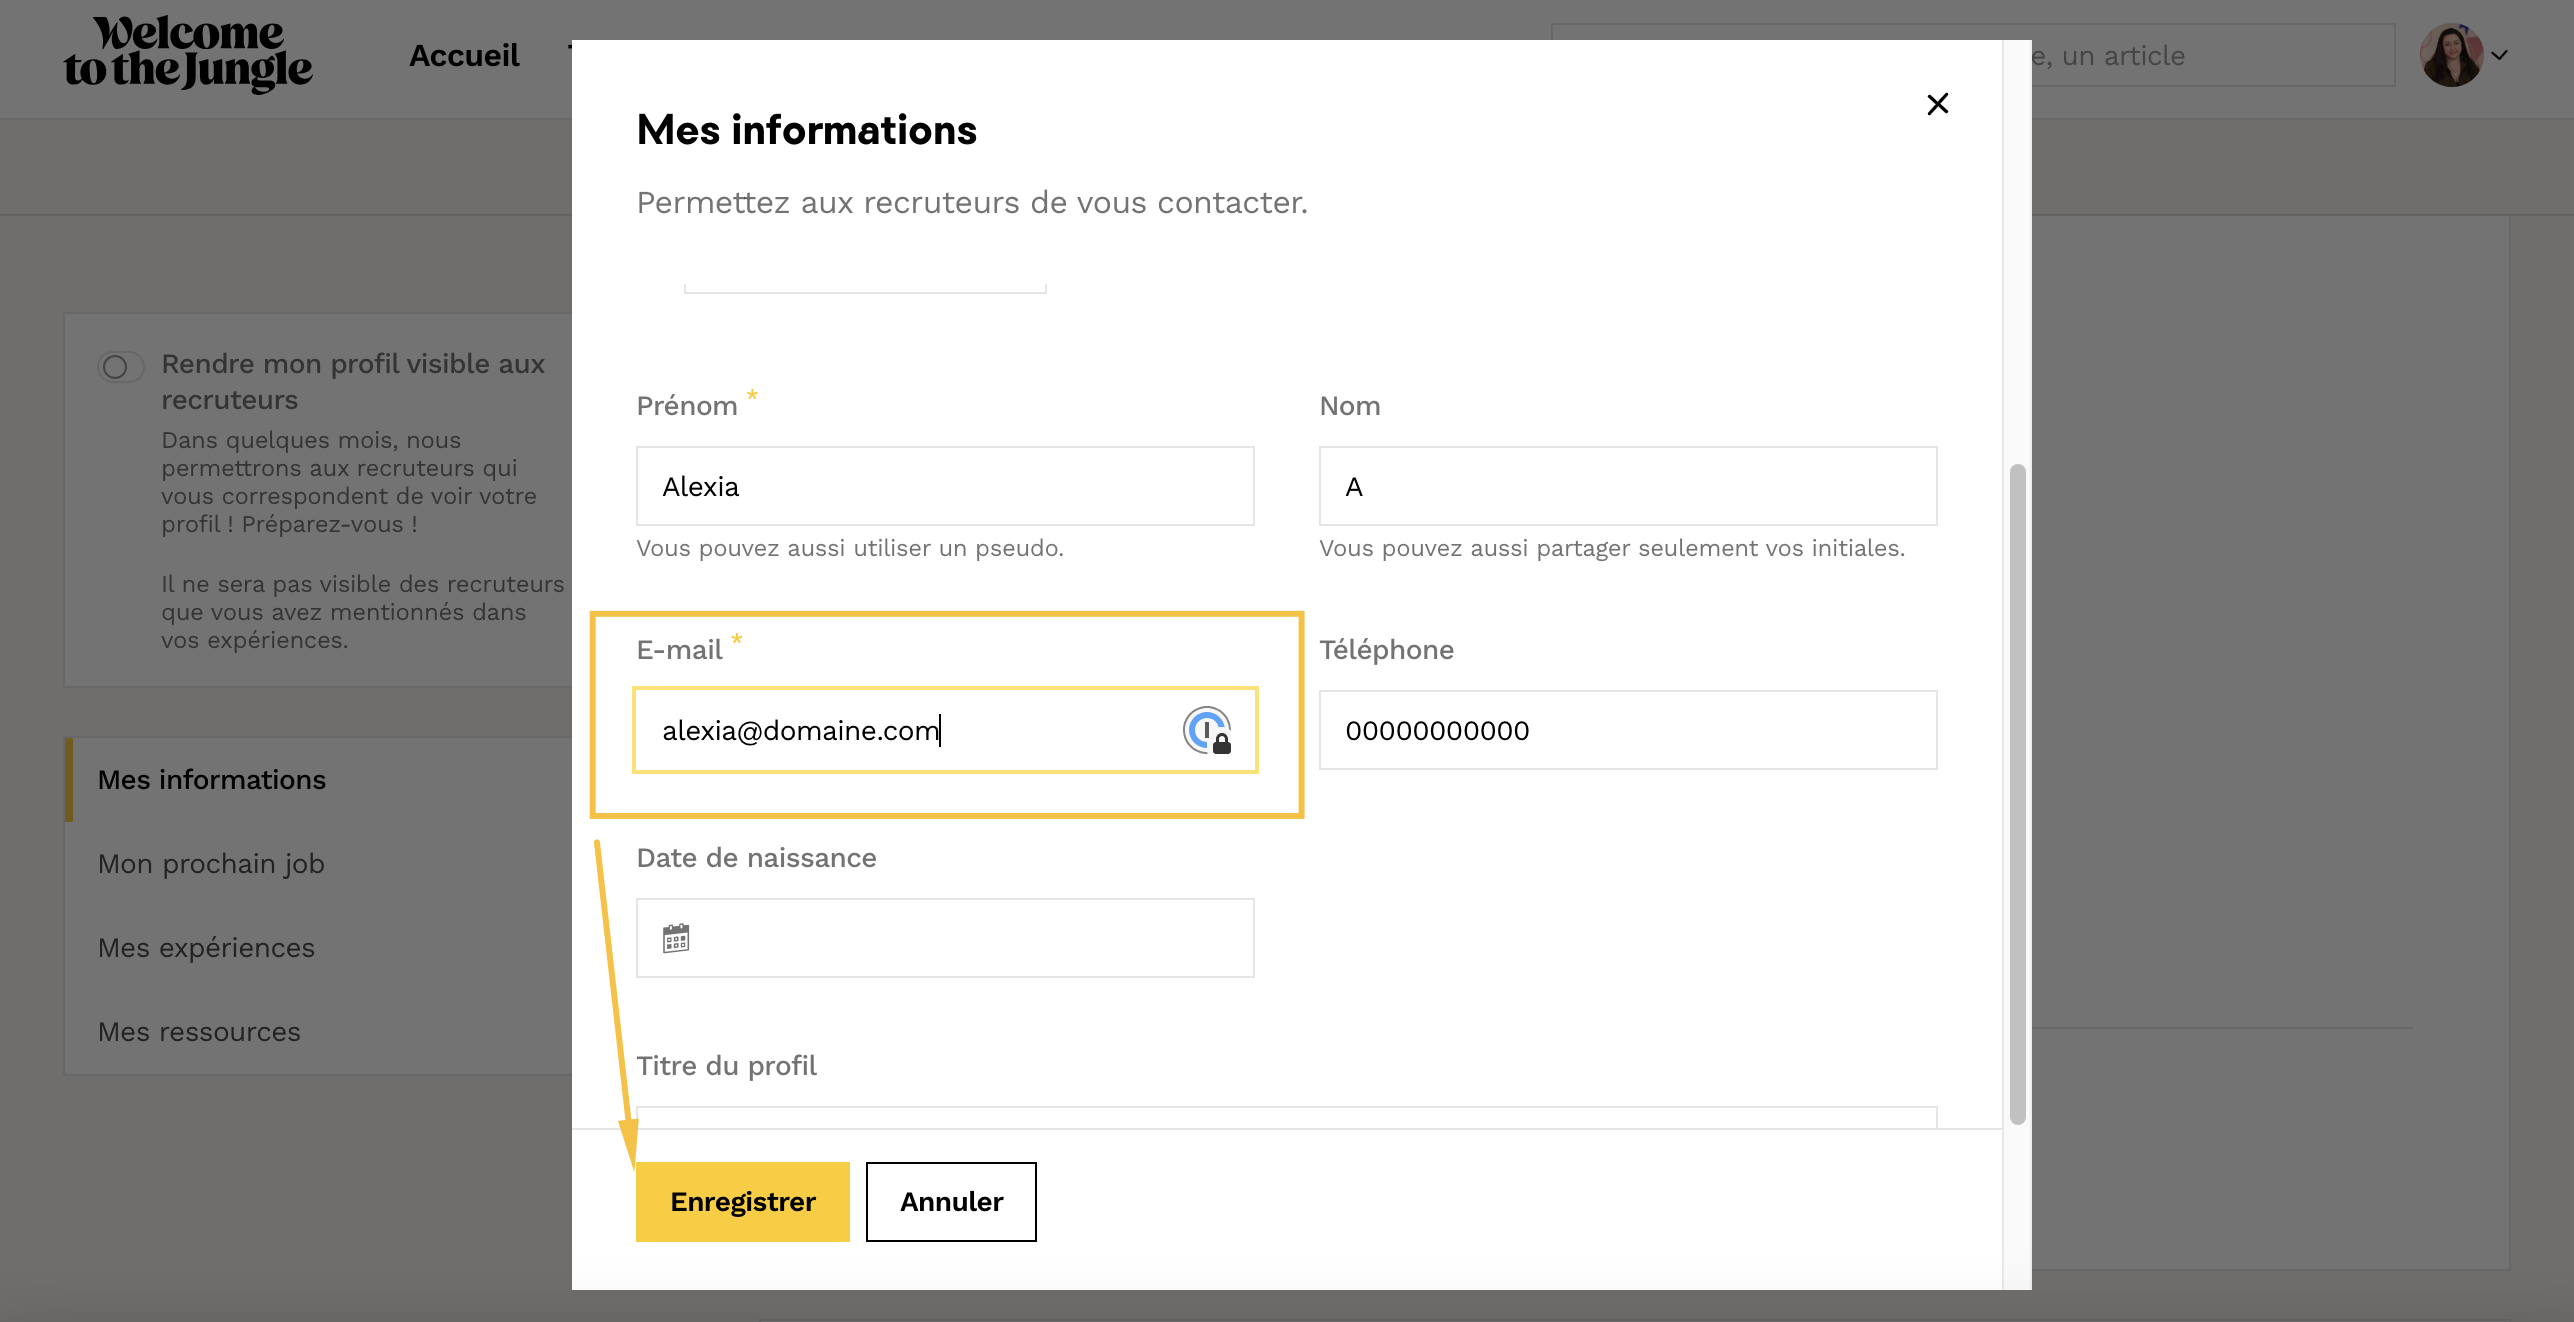Click the Welcome to the Jungle logo
This screenshot has height=1322, width=2574.
[188, 54]
